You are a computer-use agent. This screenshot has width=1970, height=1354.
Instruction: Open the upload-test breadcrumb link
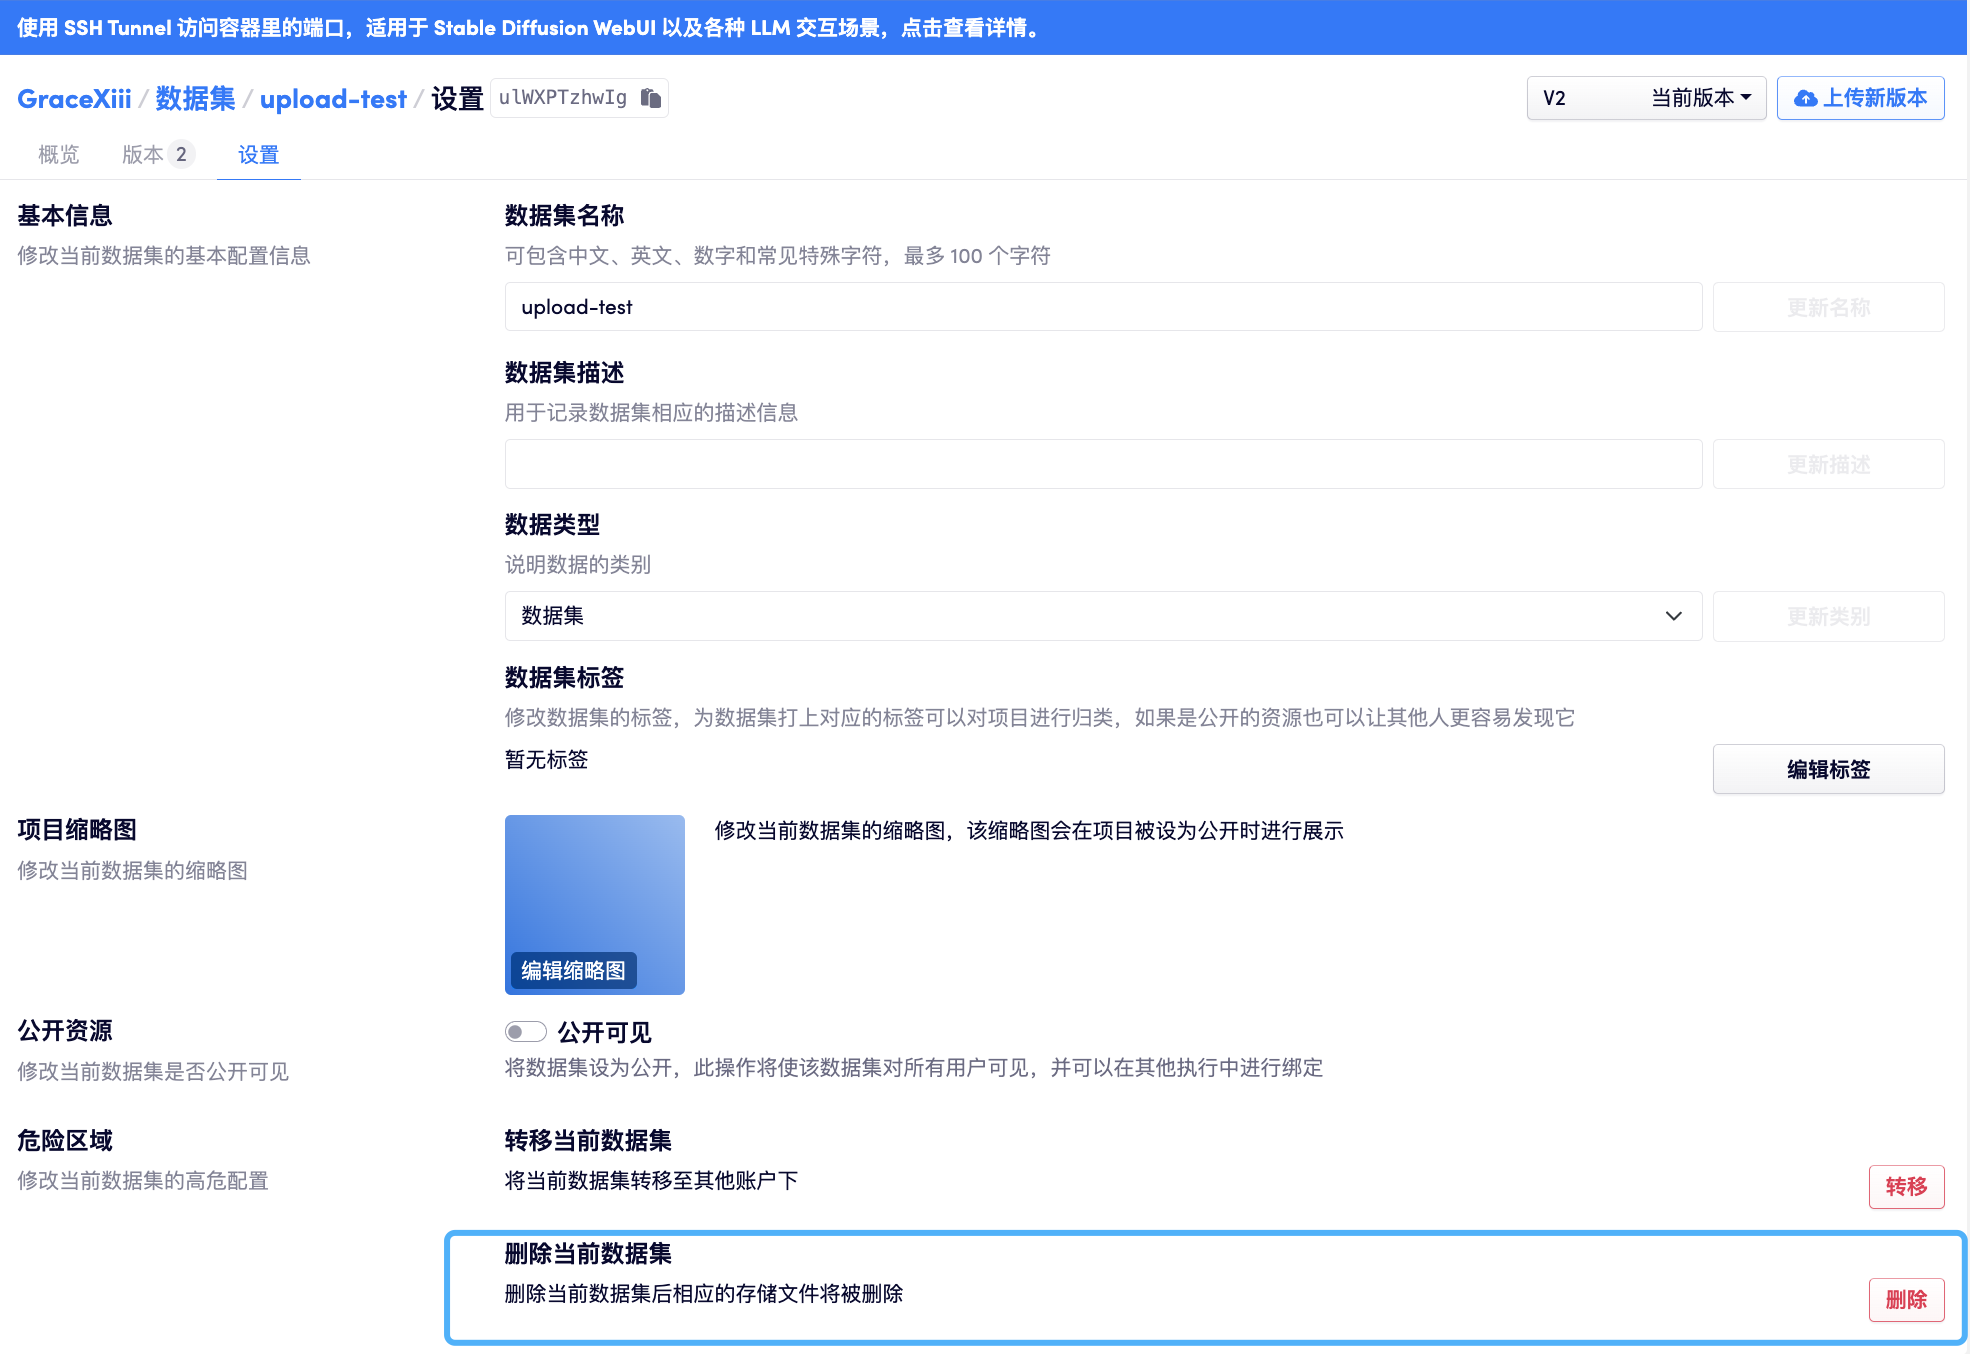coord(333,99)
